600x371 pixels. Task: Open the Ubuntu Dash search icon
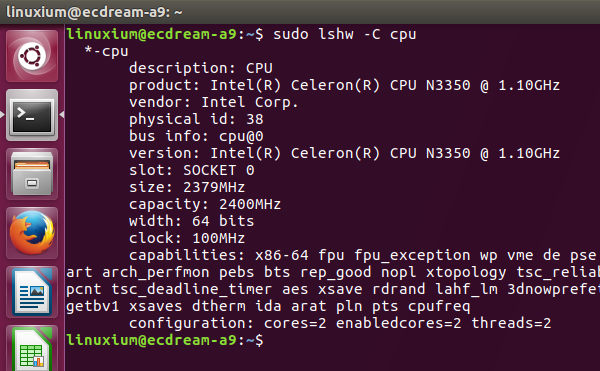32,56
